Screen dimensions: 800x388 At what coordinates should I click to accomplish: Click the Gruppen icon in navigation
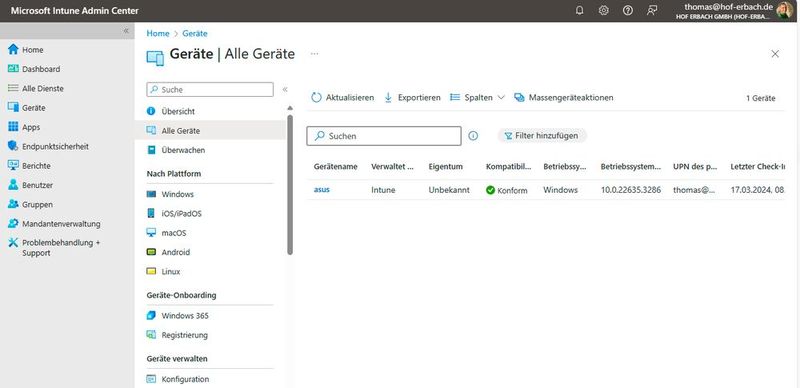(x=13, y=204)
